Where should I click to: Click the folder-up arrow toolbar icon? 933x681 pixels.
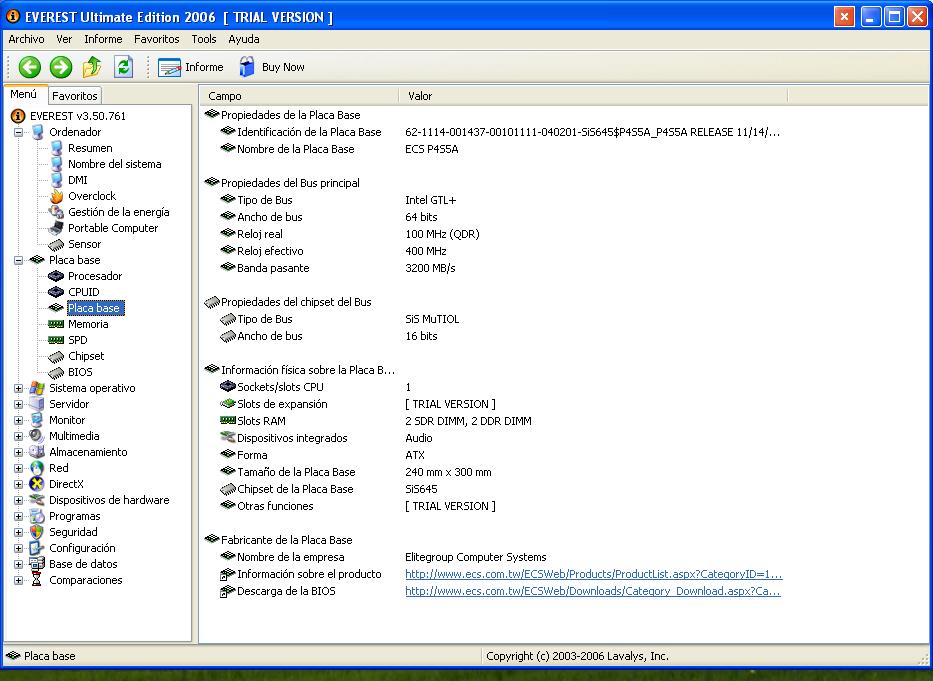pos(92,67)
